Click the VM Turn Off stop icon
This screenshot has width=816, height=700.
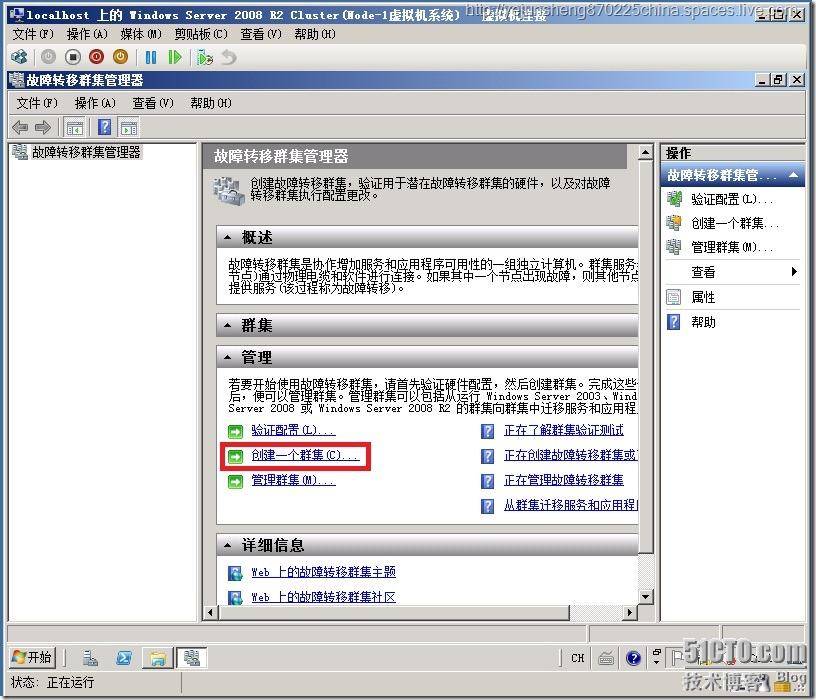click(x=73, y=57)
